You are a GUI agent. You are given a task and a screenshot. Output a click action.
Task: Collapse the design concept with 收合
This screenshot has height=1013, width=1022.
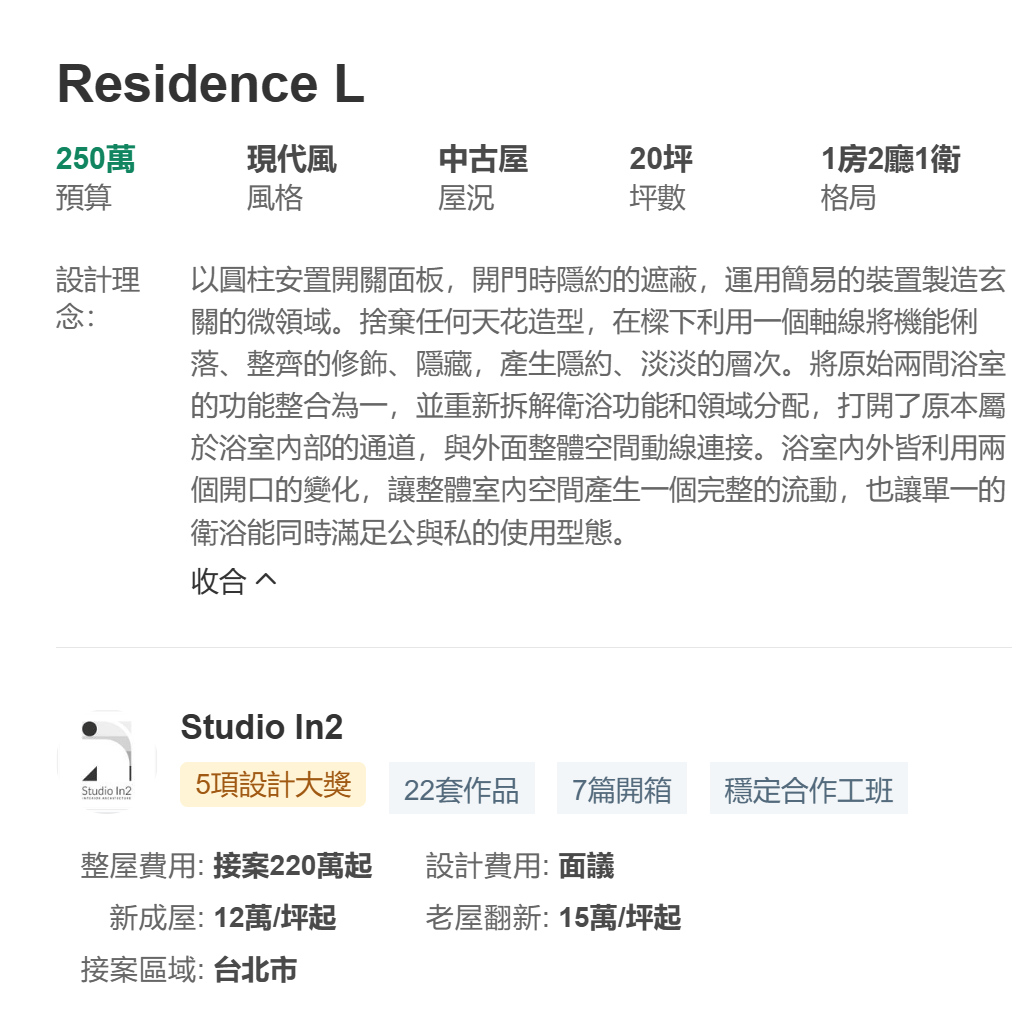coord(219,581)
